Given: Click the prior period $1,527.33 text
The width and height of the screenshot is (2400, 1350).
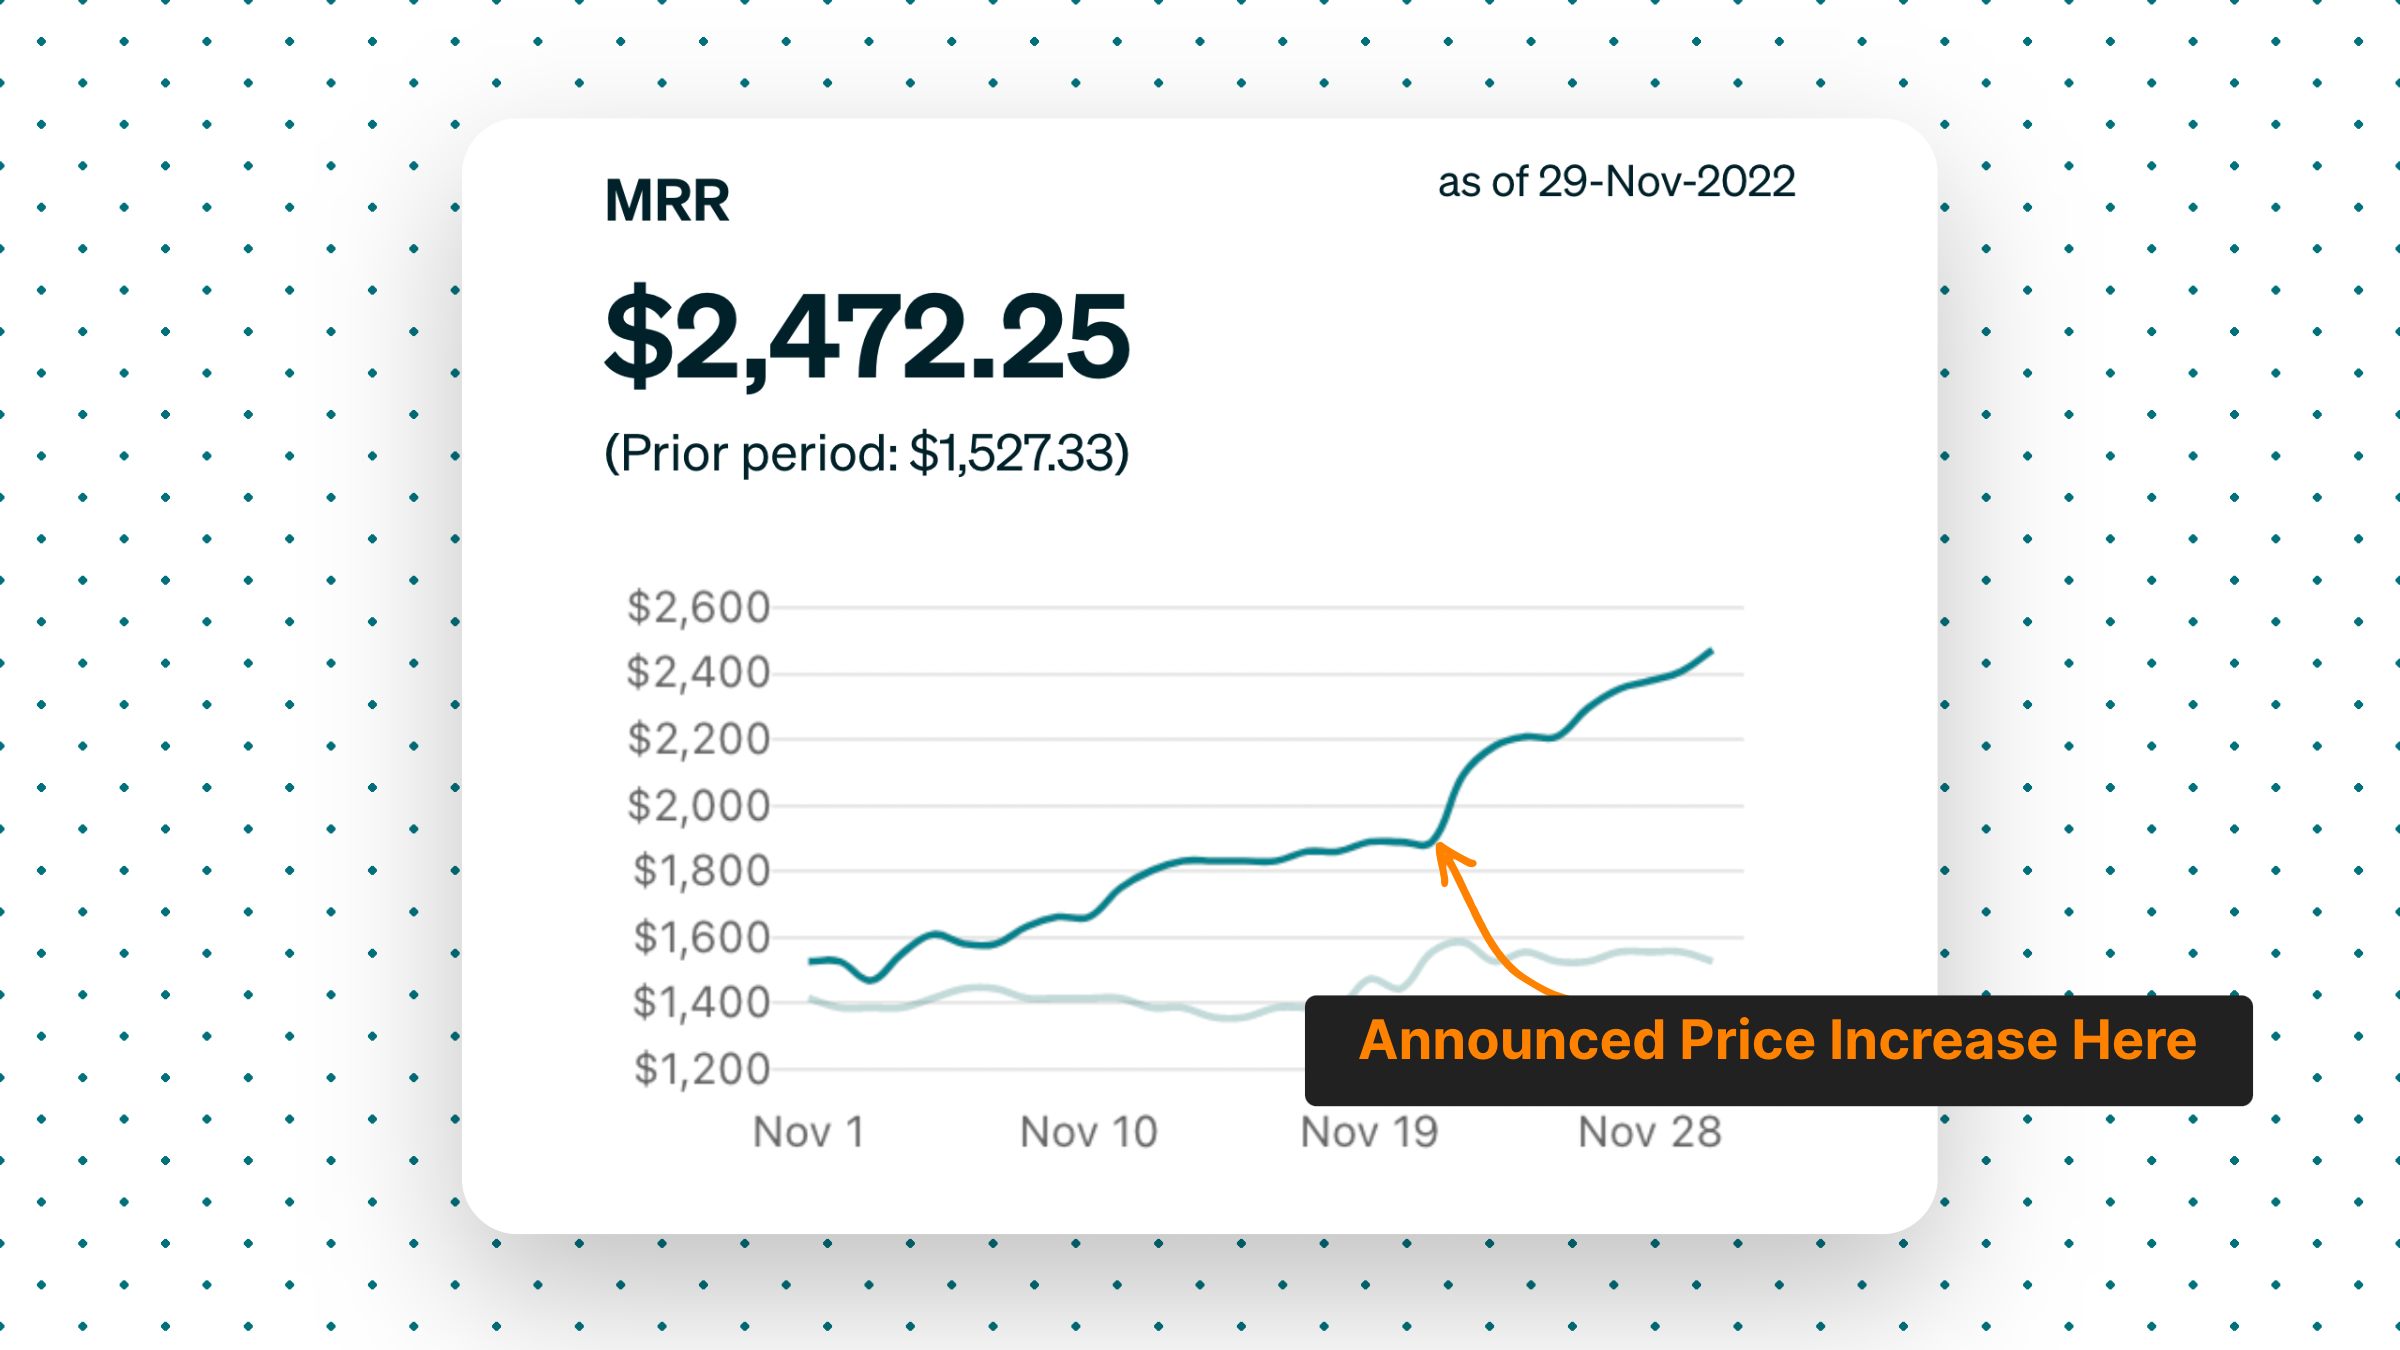Looking at the screenshot, I should [x=866, y=454].
